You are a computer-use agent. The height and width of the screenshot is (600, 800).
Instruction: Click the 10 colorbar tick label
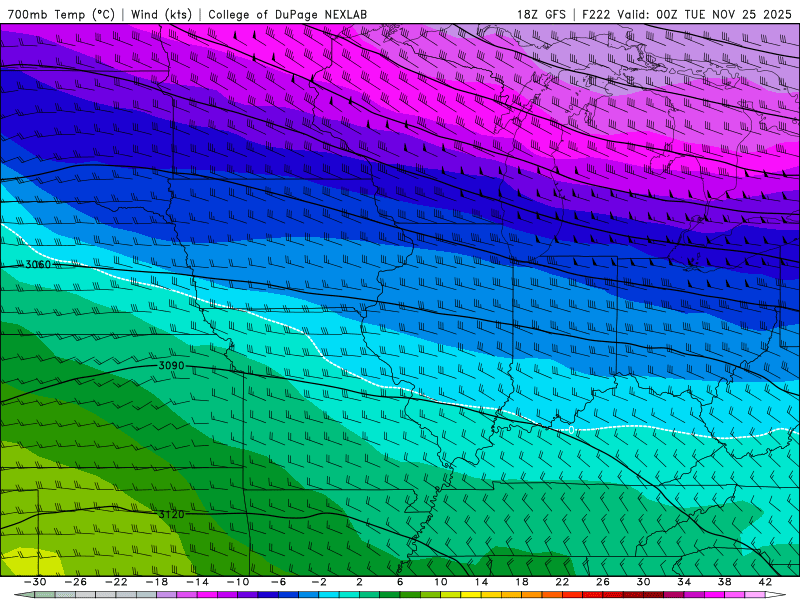click(x=441, y=582)
